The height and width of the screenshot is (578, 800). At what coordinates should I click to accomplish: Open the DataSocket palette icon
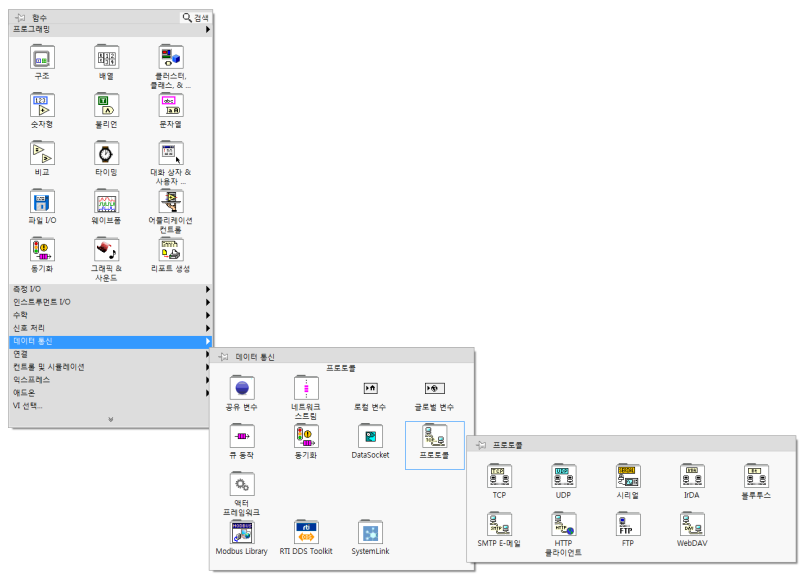[x=370, y=436]
